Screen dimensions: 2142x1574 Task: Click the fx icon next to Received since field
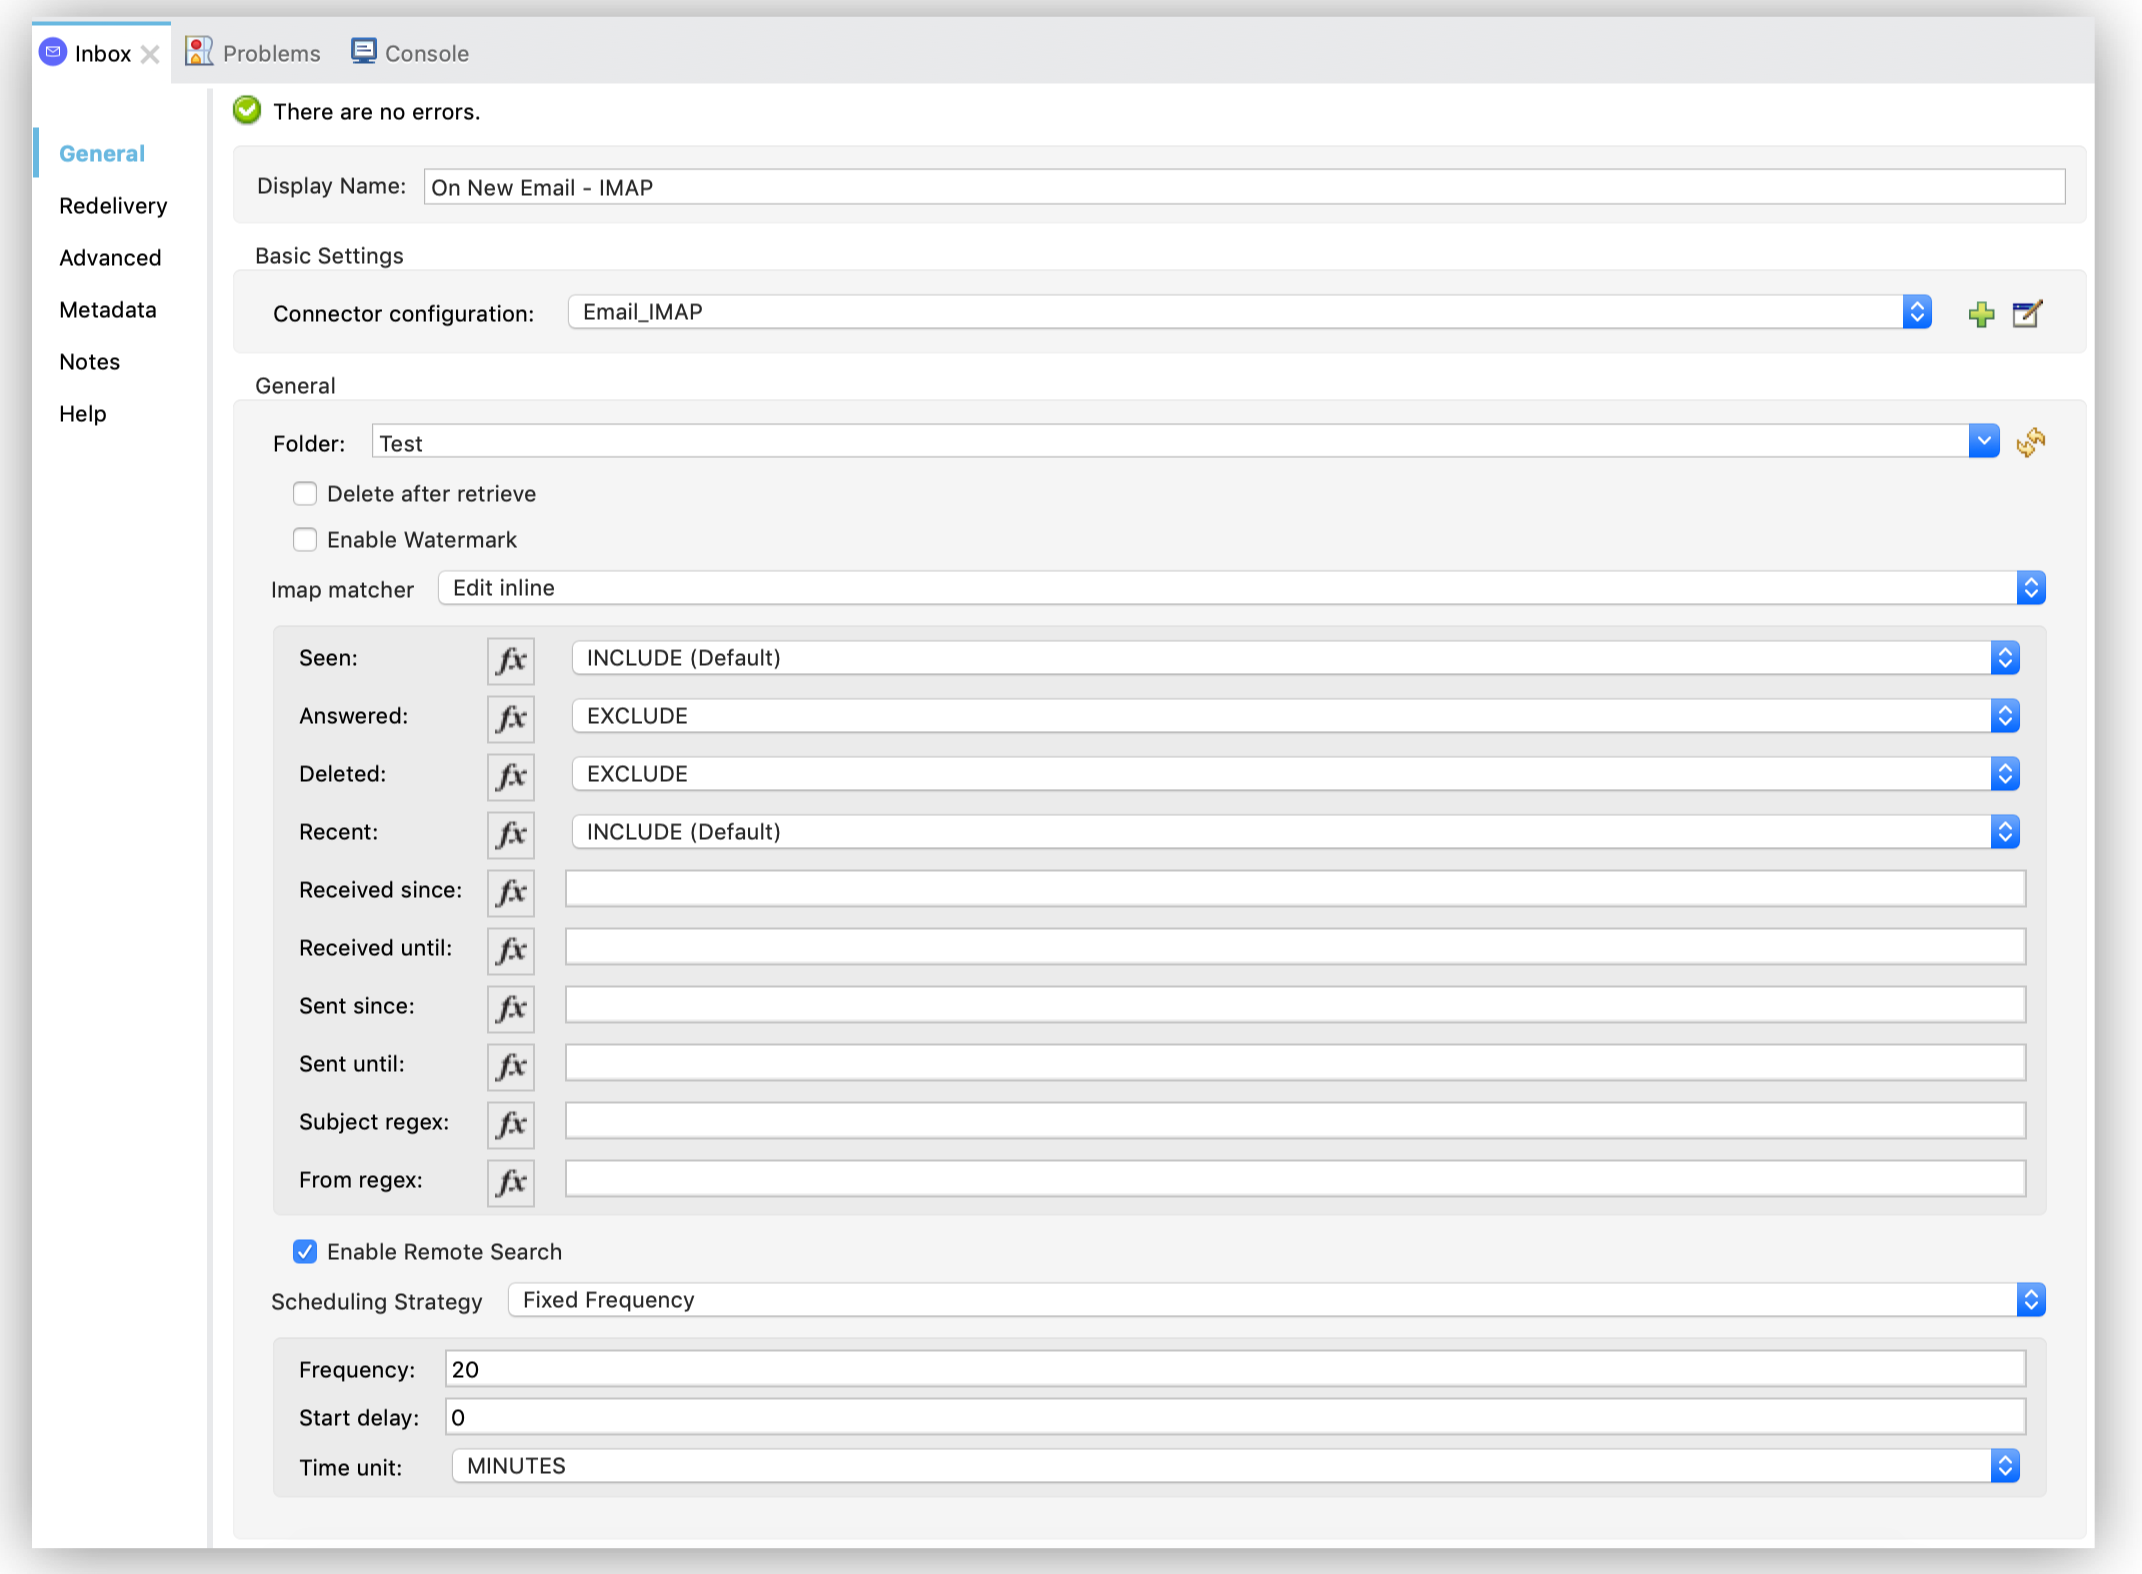511,888
